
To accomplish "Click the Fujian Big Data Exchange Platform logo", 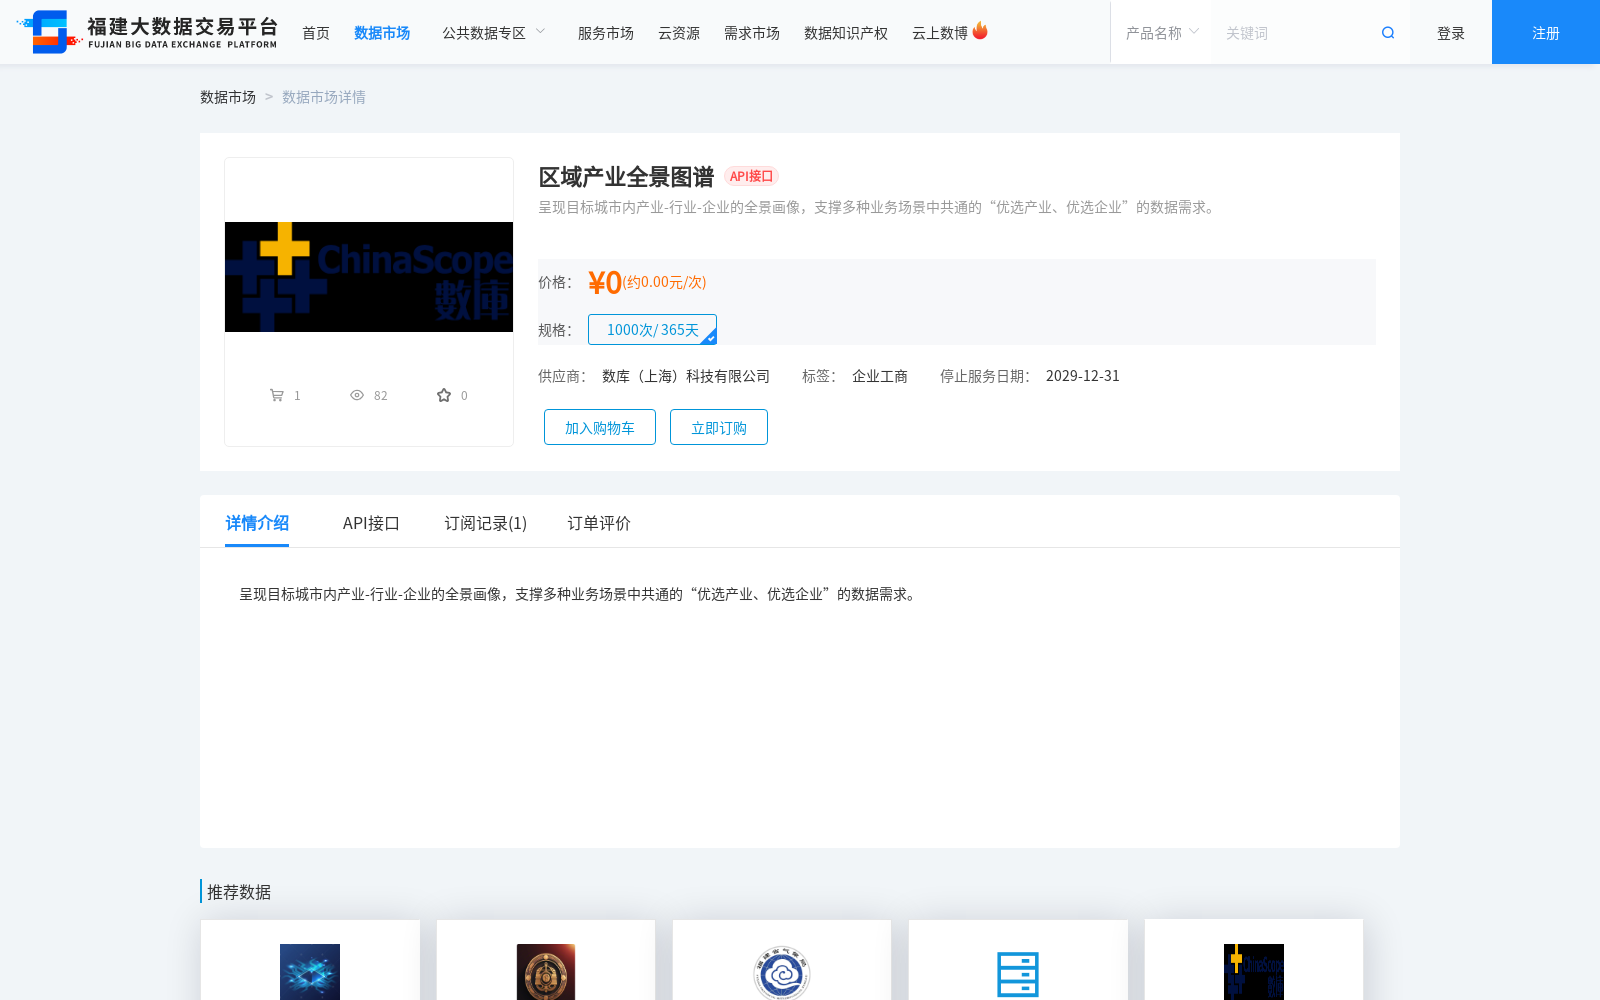I will (x=147, y=32).
